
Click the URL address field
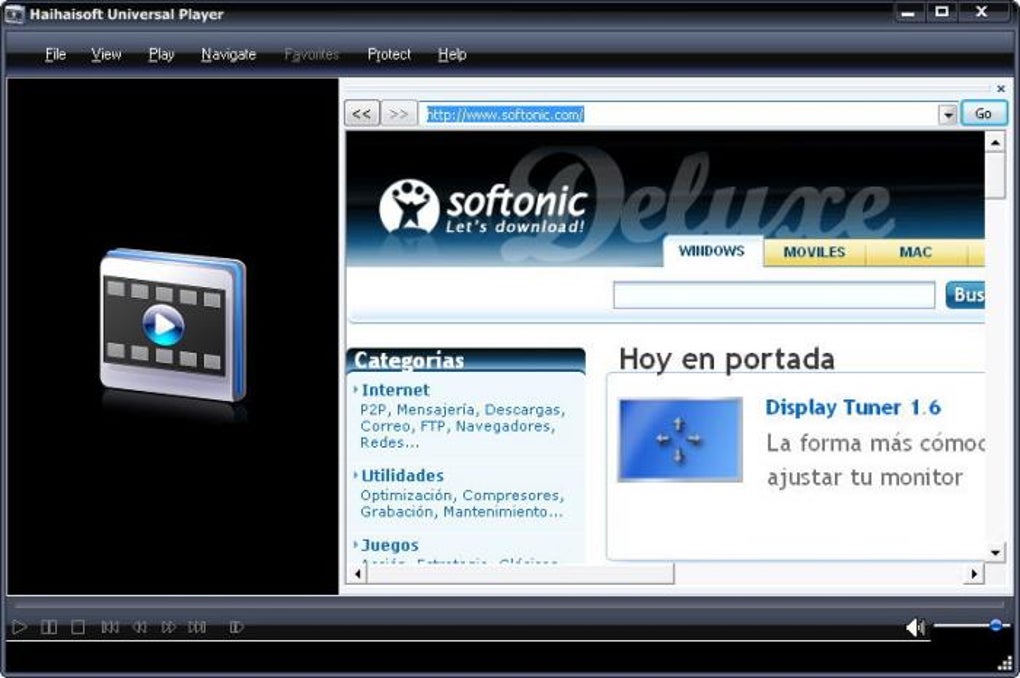[678, 115]
